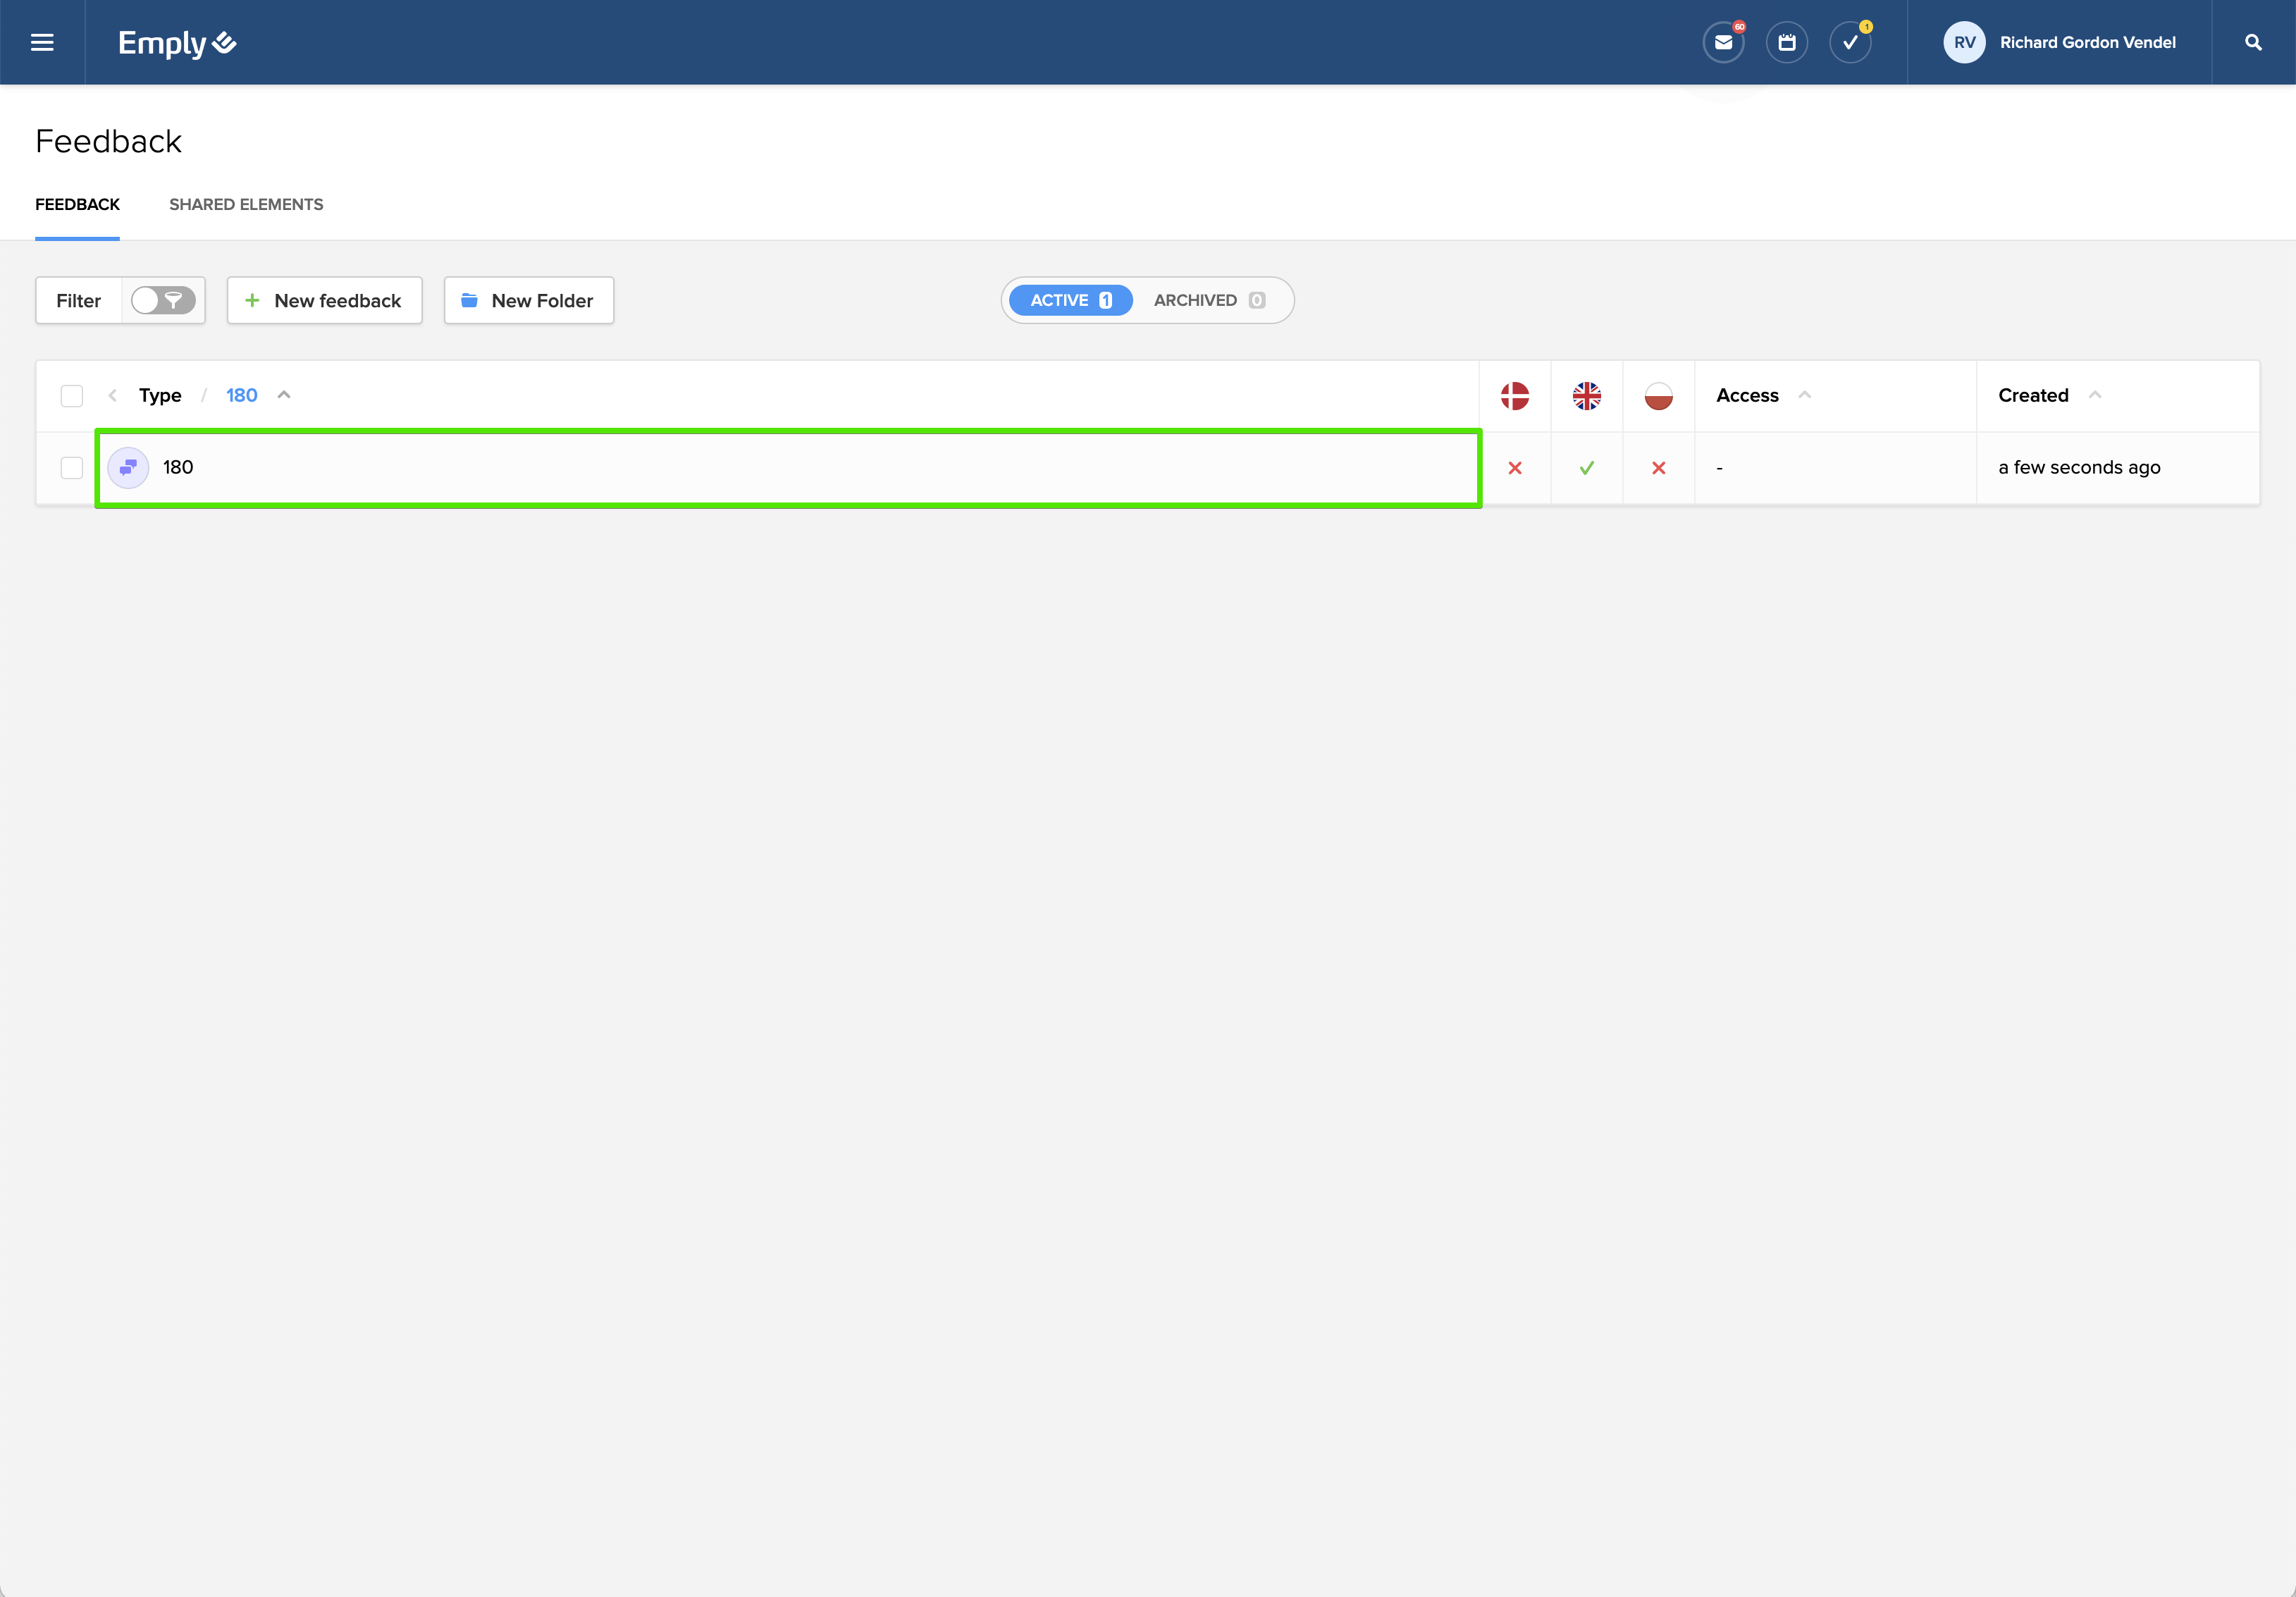The height and width of the screenshot is (1597, 2296).
Task: Go back using the breadcrumb left arrow
Action: pyautogui.click(x=113, y=396)
